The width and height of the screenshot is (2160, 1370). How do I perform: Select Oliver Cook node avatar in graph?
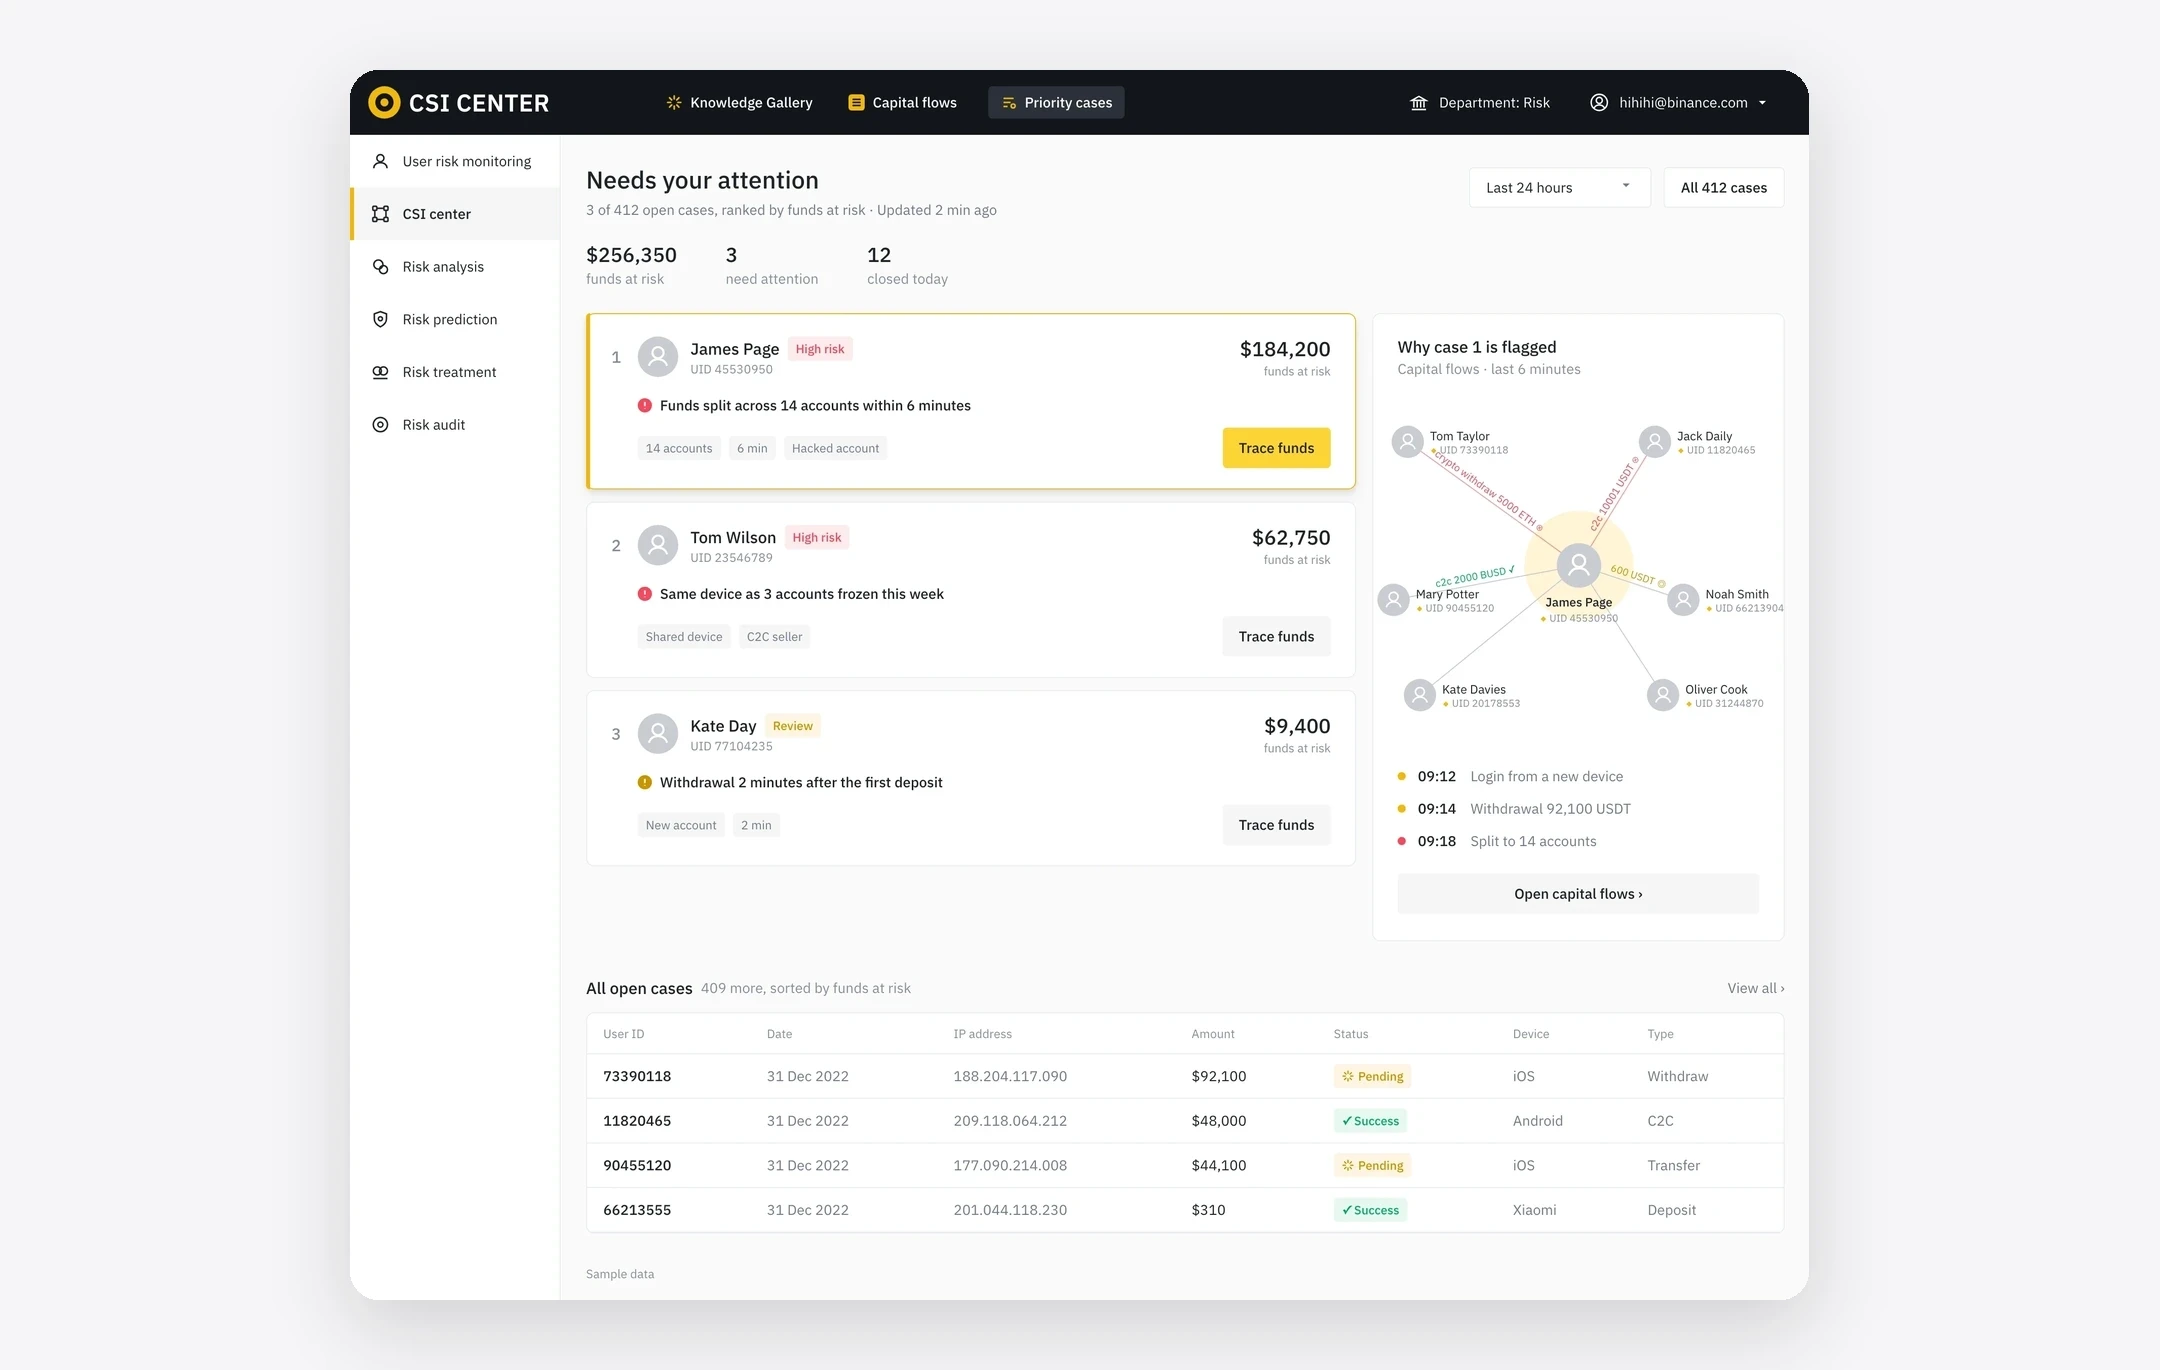[x=1663, y=695]
